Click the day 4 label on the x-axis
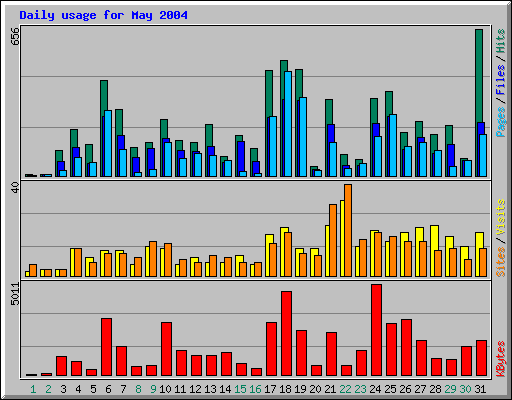Screen dimensions: 512x400 [x=78, y=389]
